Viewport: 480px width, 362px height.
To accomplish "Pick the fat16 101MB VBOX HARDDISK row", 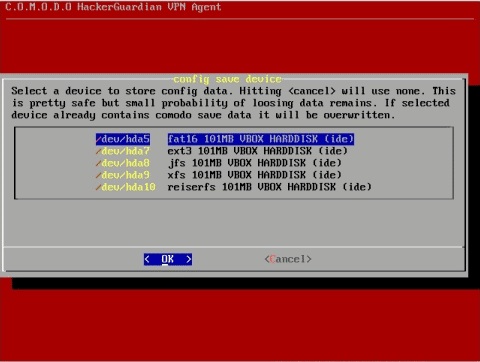I will tap(261, 139).
